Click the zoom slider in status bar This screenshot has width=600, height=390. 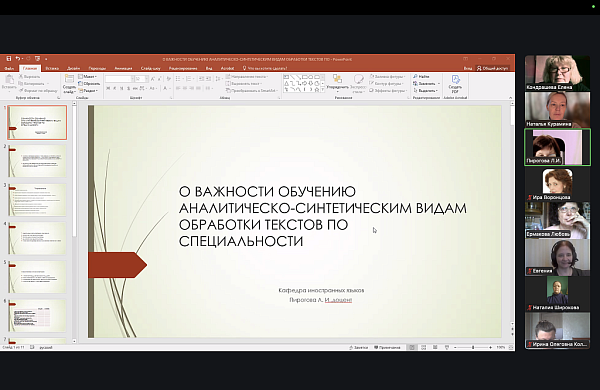coord(473,348)
